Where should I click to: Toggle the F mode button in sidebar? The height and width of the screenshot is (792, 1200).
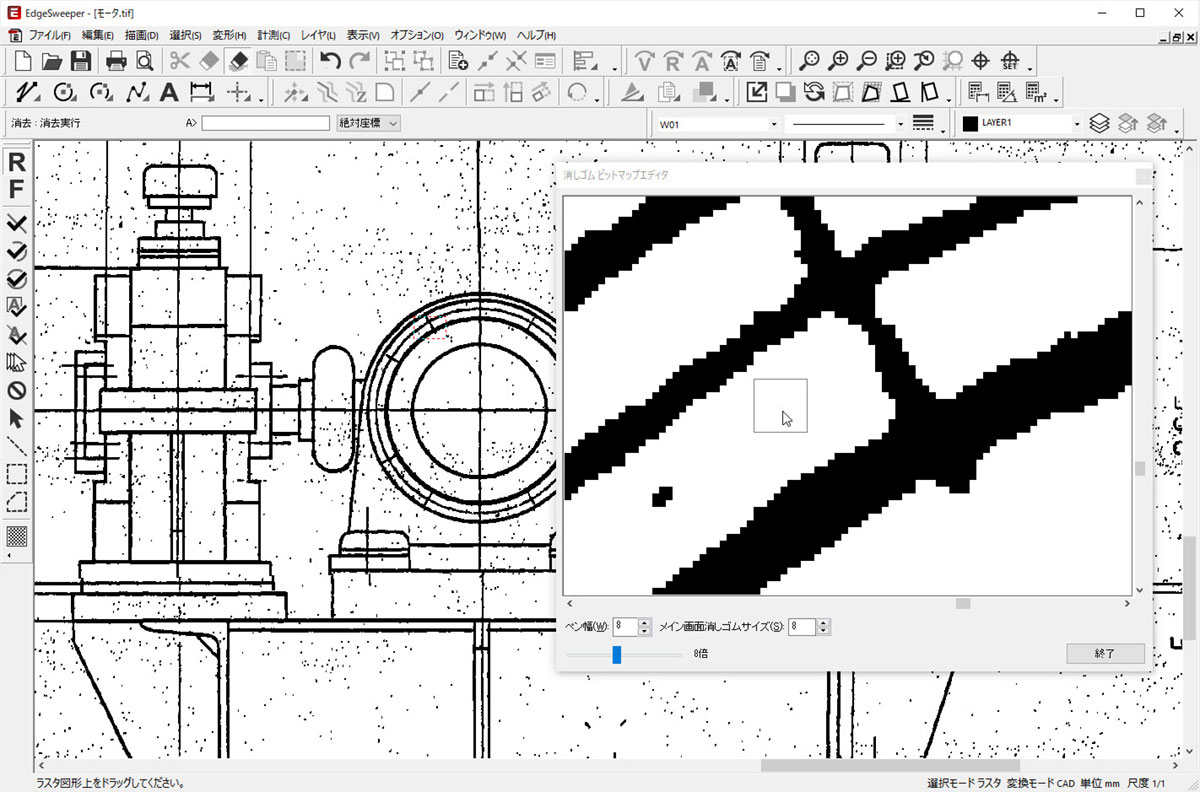point(17,189)
